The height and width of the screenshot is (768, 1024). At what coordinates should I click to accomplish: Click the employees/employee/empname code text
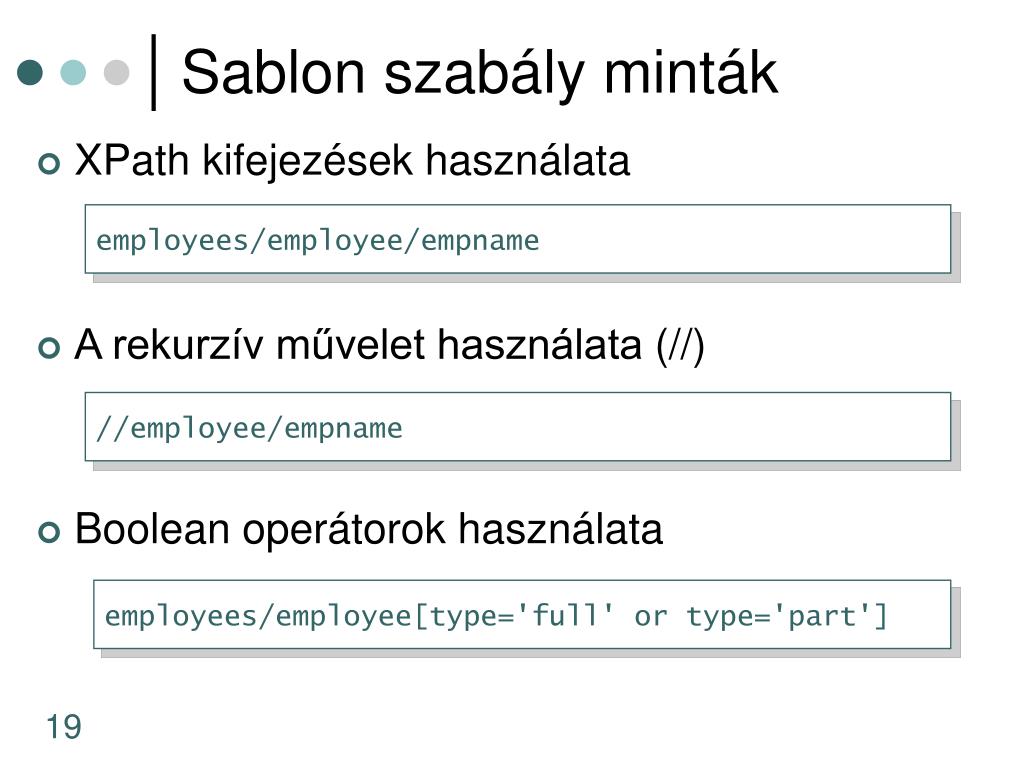tap(317, 241)
